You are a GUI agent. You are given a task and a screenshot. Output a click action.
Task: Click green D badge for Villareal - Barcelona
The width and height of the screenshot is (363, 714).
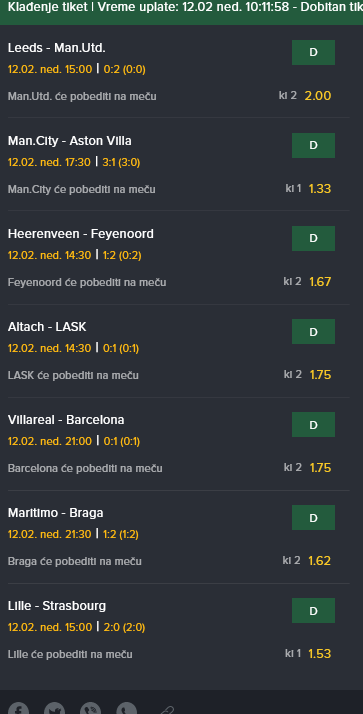313,424
